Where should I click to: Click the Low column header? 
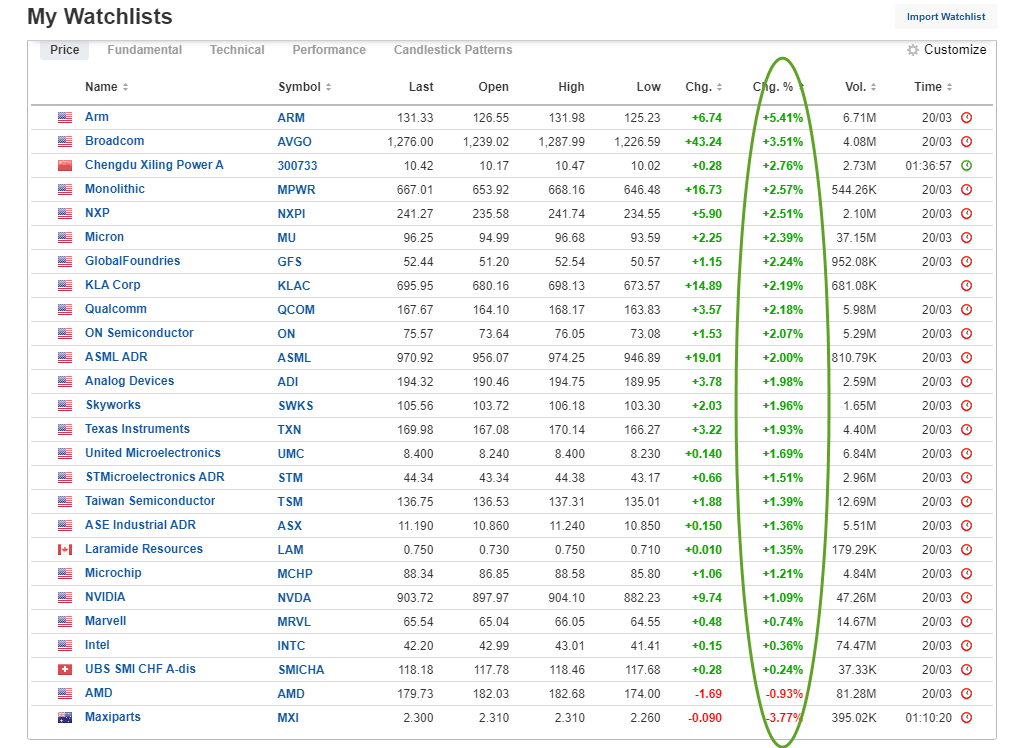(649, 87)
